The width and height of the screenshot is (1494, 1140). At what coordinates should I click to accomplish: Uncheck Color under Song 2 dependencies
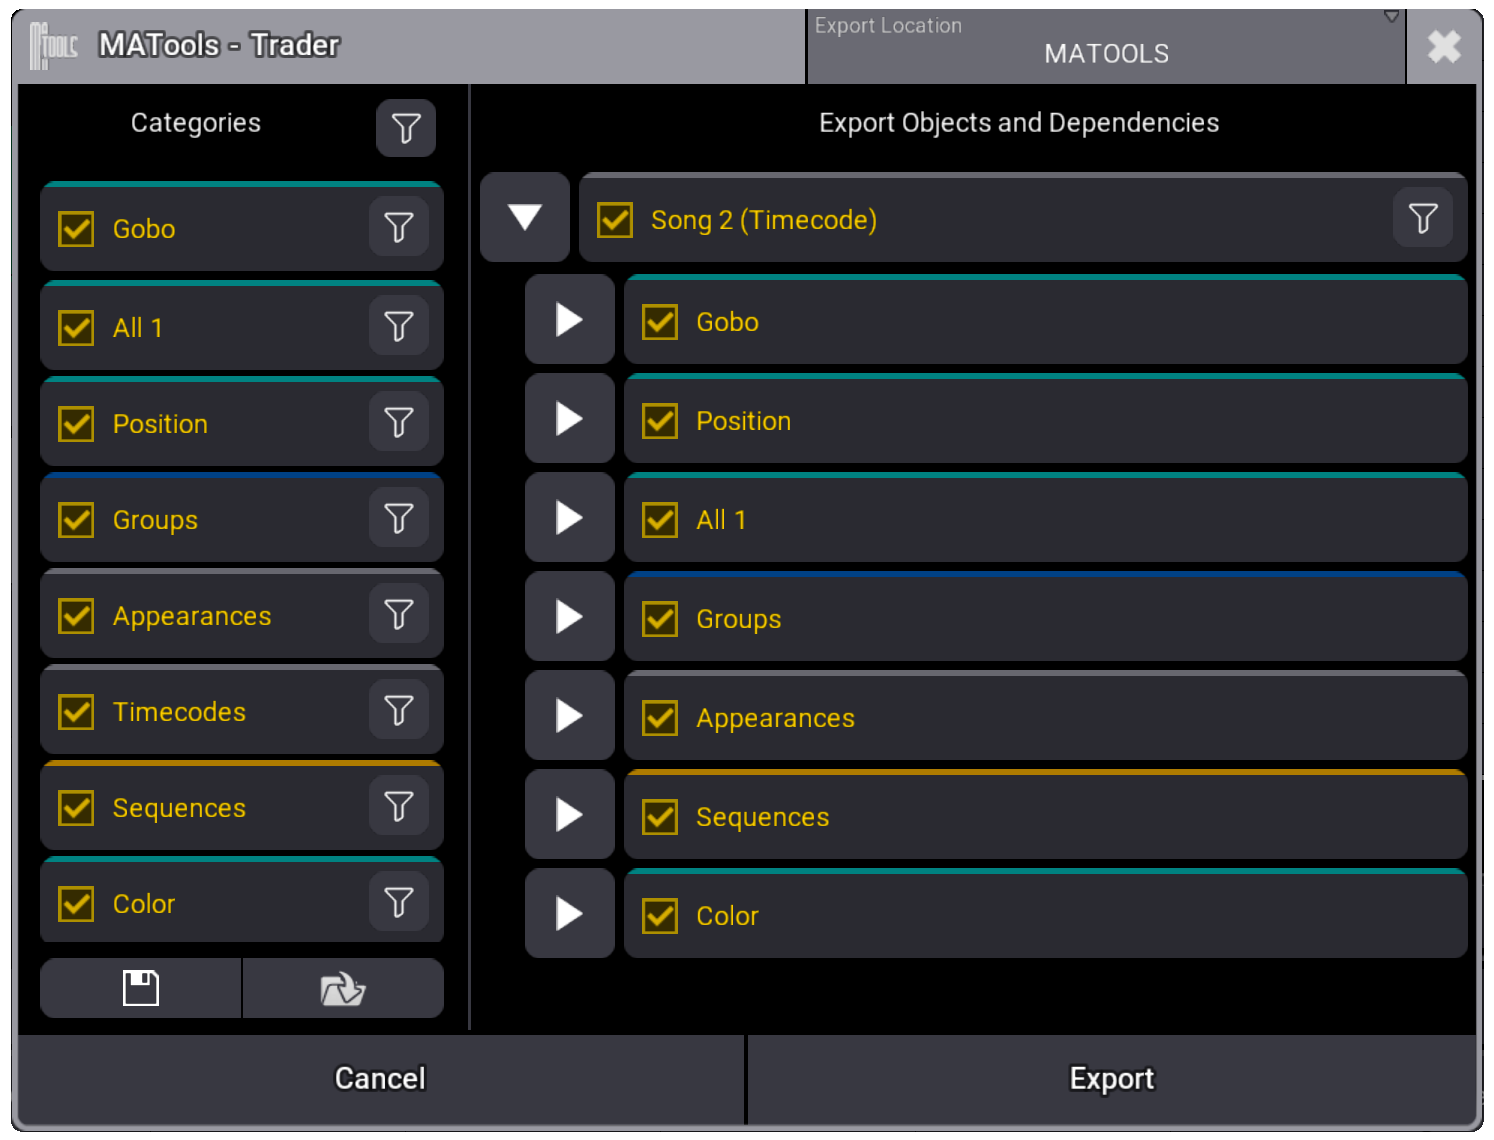click(660, 916)
